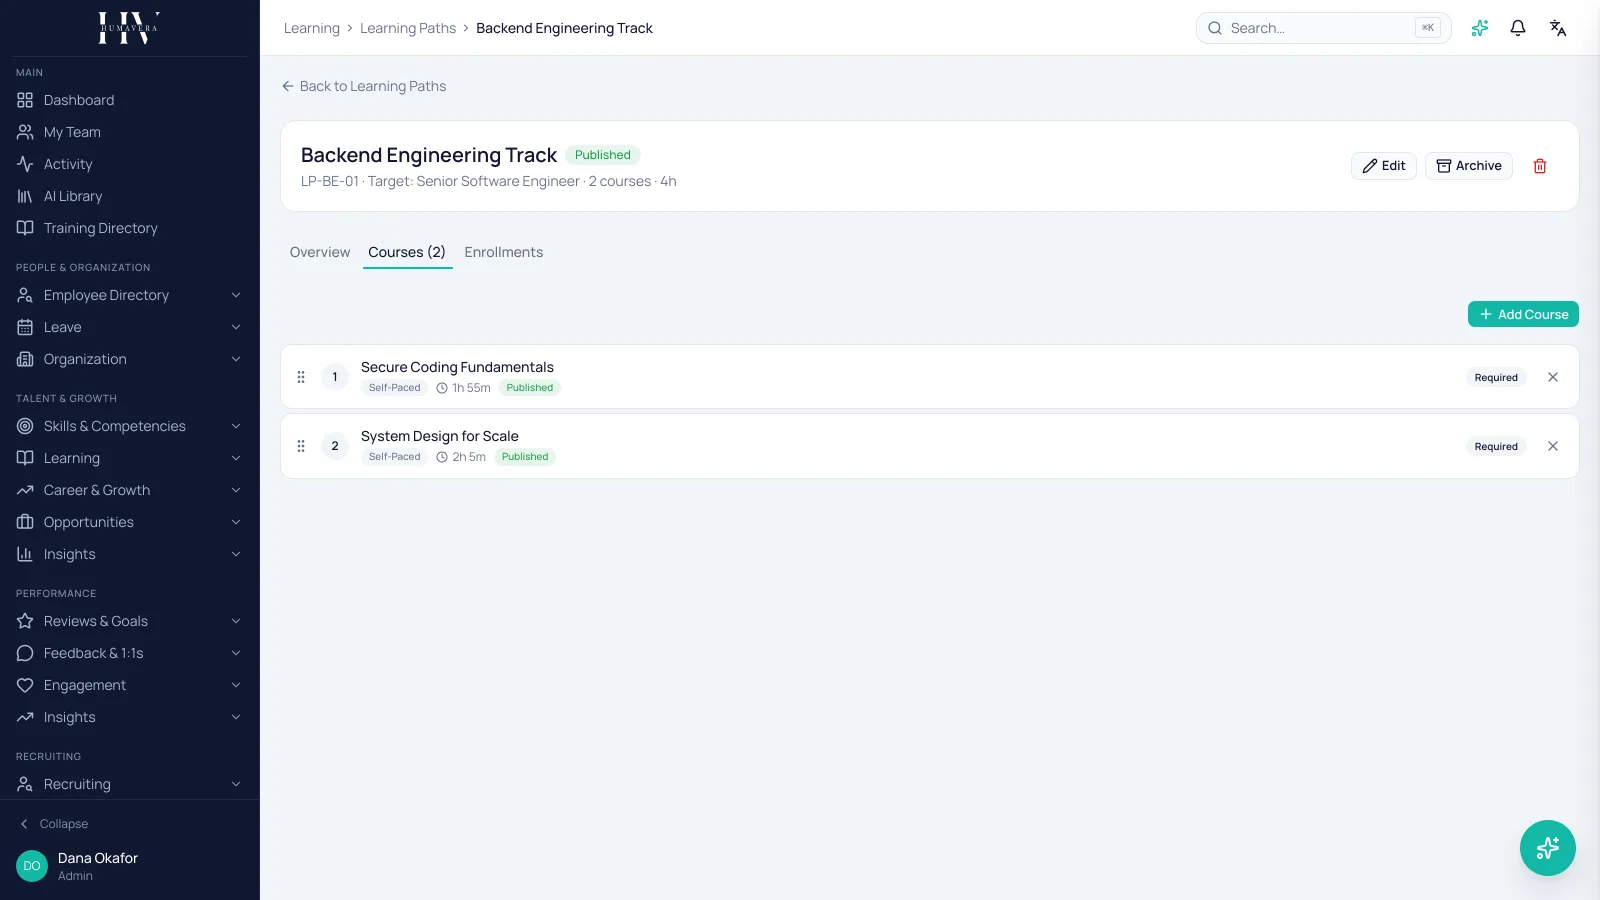Click the Backend Engineering Track heading

pos(429,155)
